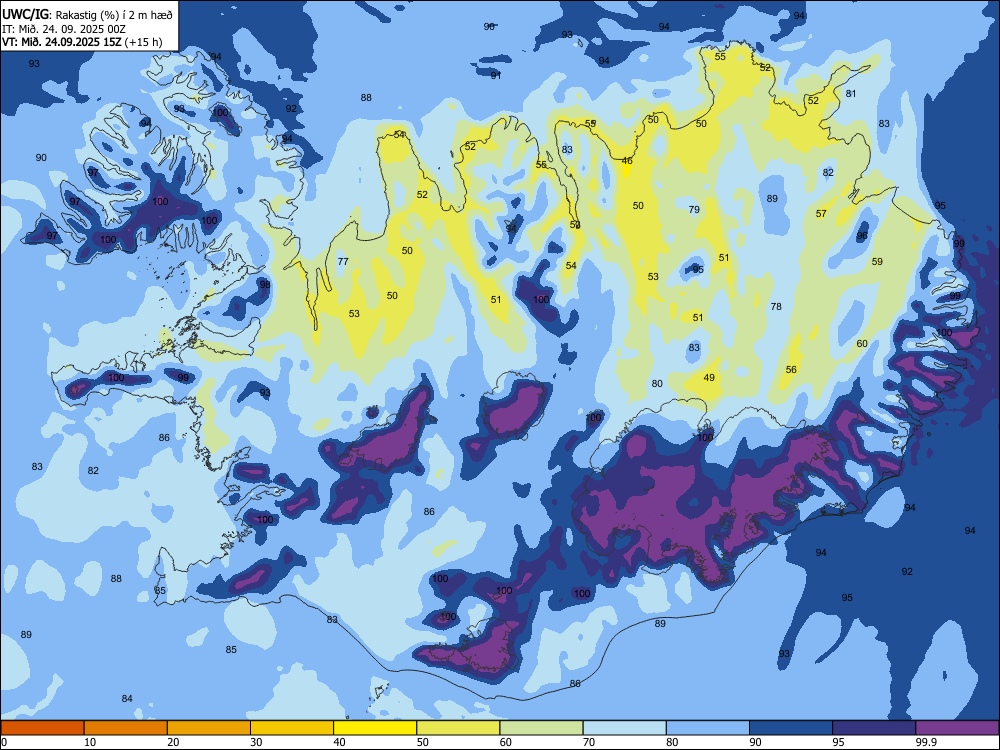Screen dimensions: 1000x750
Task: Click the pale yellow 50–60 legend swatch
Action: tap(458, 728)
